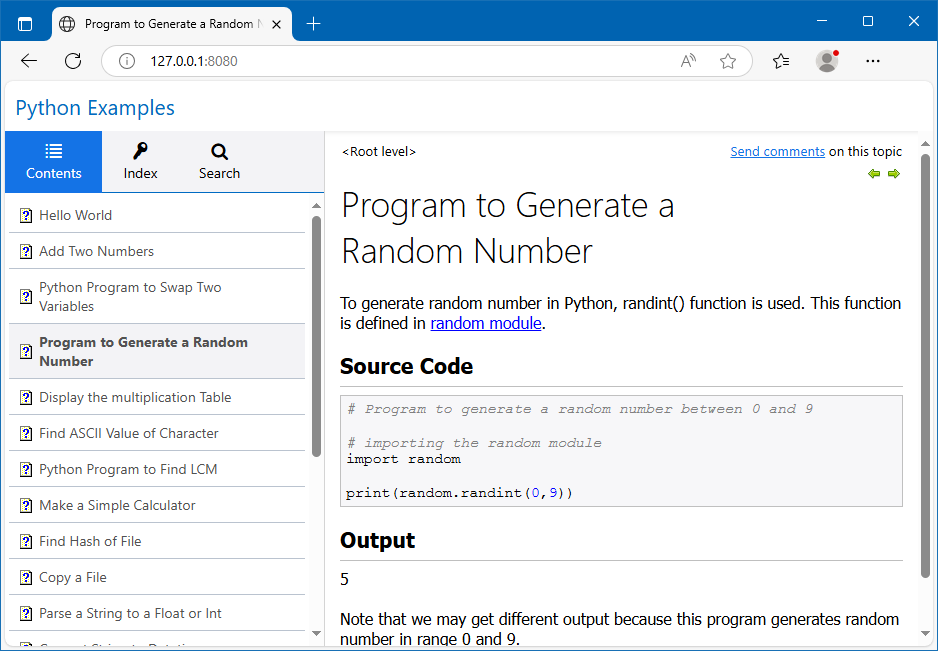Click the contents list scroll up arrow
938x651 pixels.
pos(316,206)
